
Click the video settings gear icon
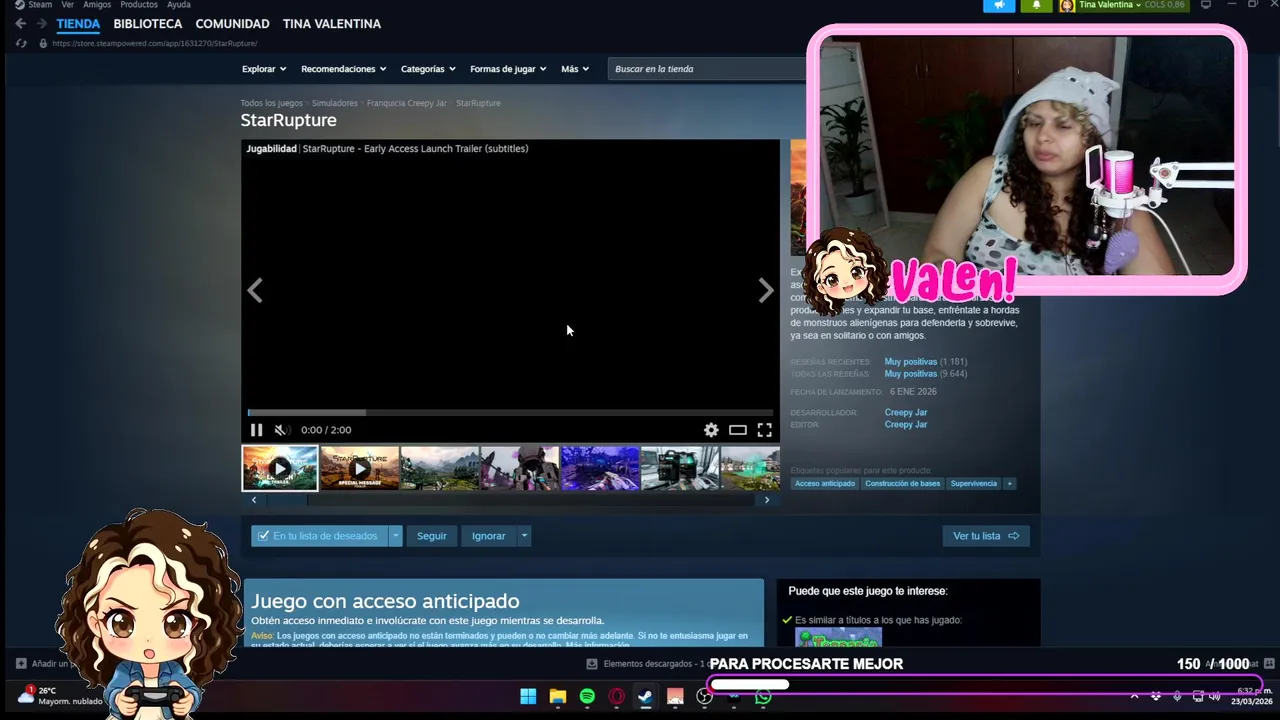[711, 430]
